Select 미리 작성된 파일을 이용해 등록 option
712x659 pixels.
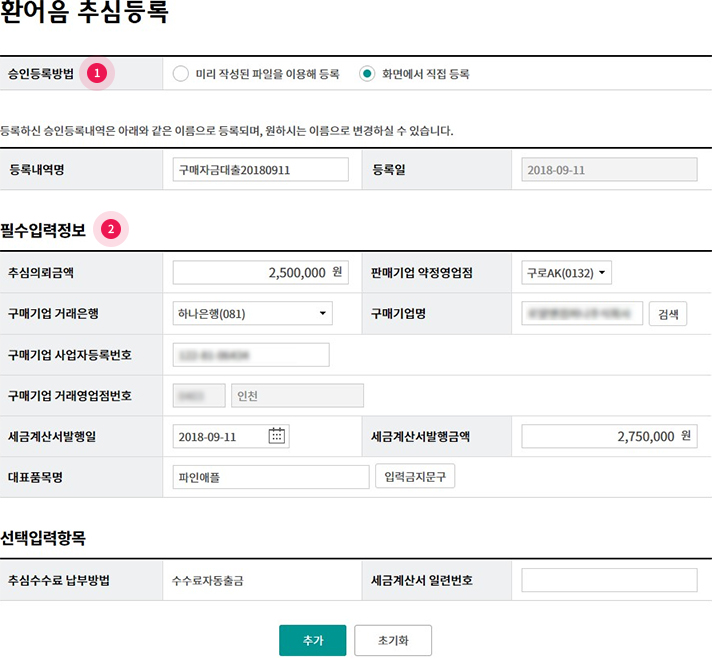pos(180,73)
